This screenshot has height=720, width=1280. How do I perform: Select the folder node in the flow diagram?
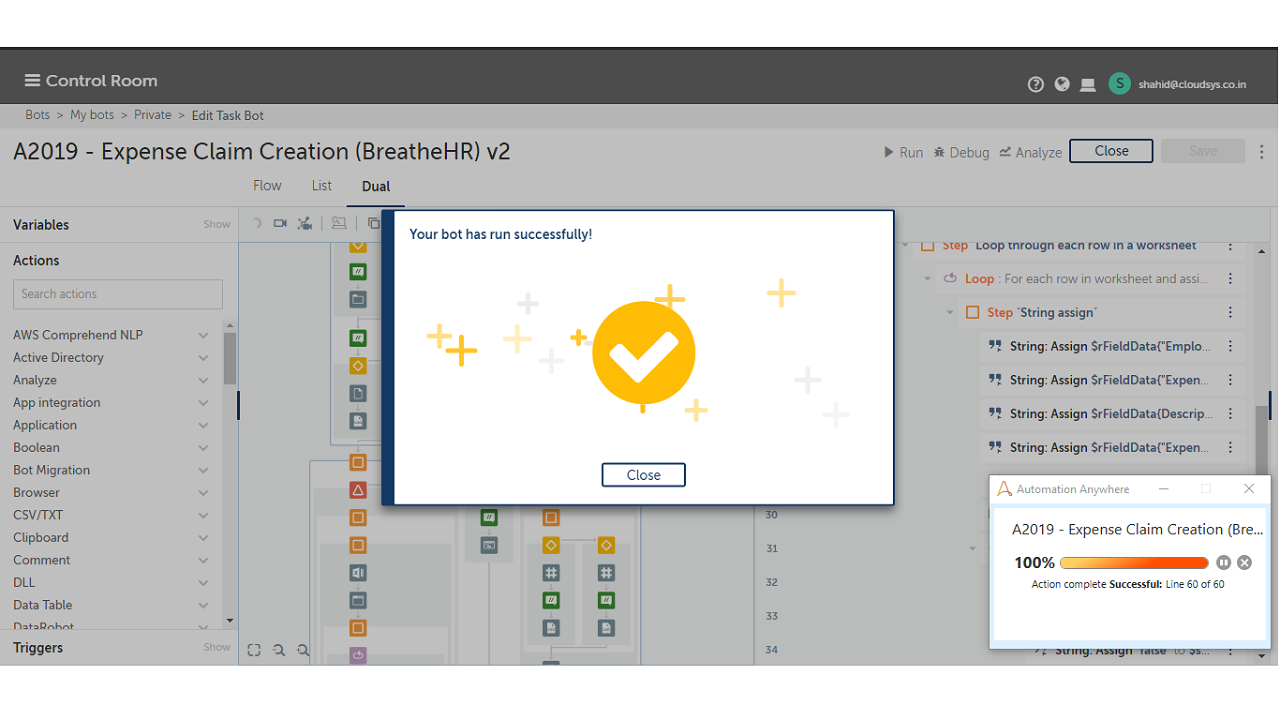358,299
